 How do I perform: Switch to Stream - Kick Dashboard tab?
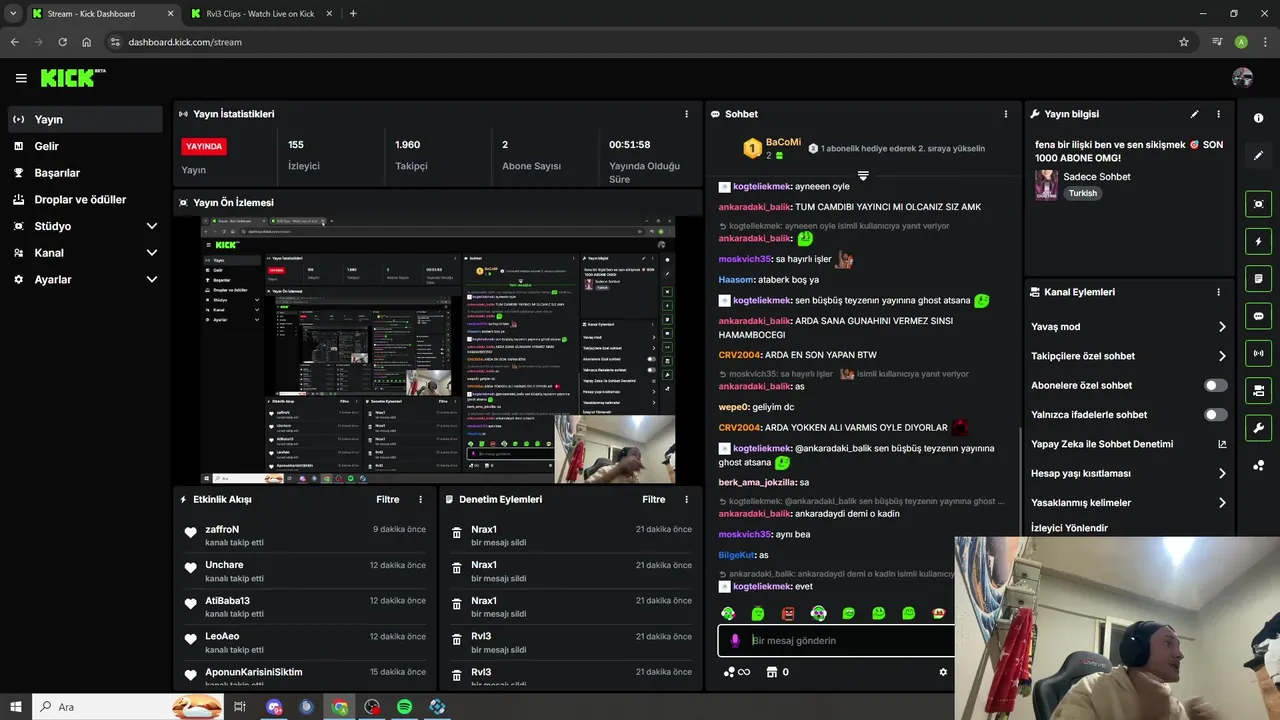pyautogui.click(x=102, y=14)
